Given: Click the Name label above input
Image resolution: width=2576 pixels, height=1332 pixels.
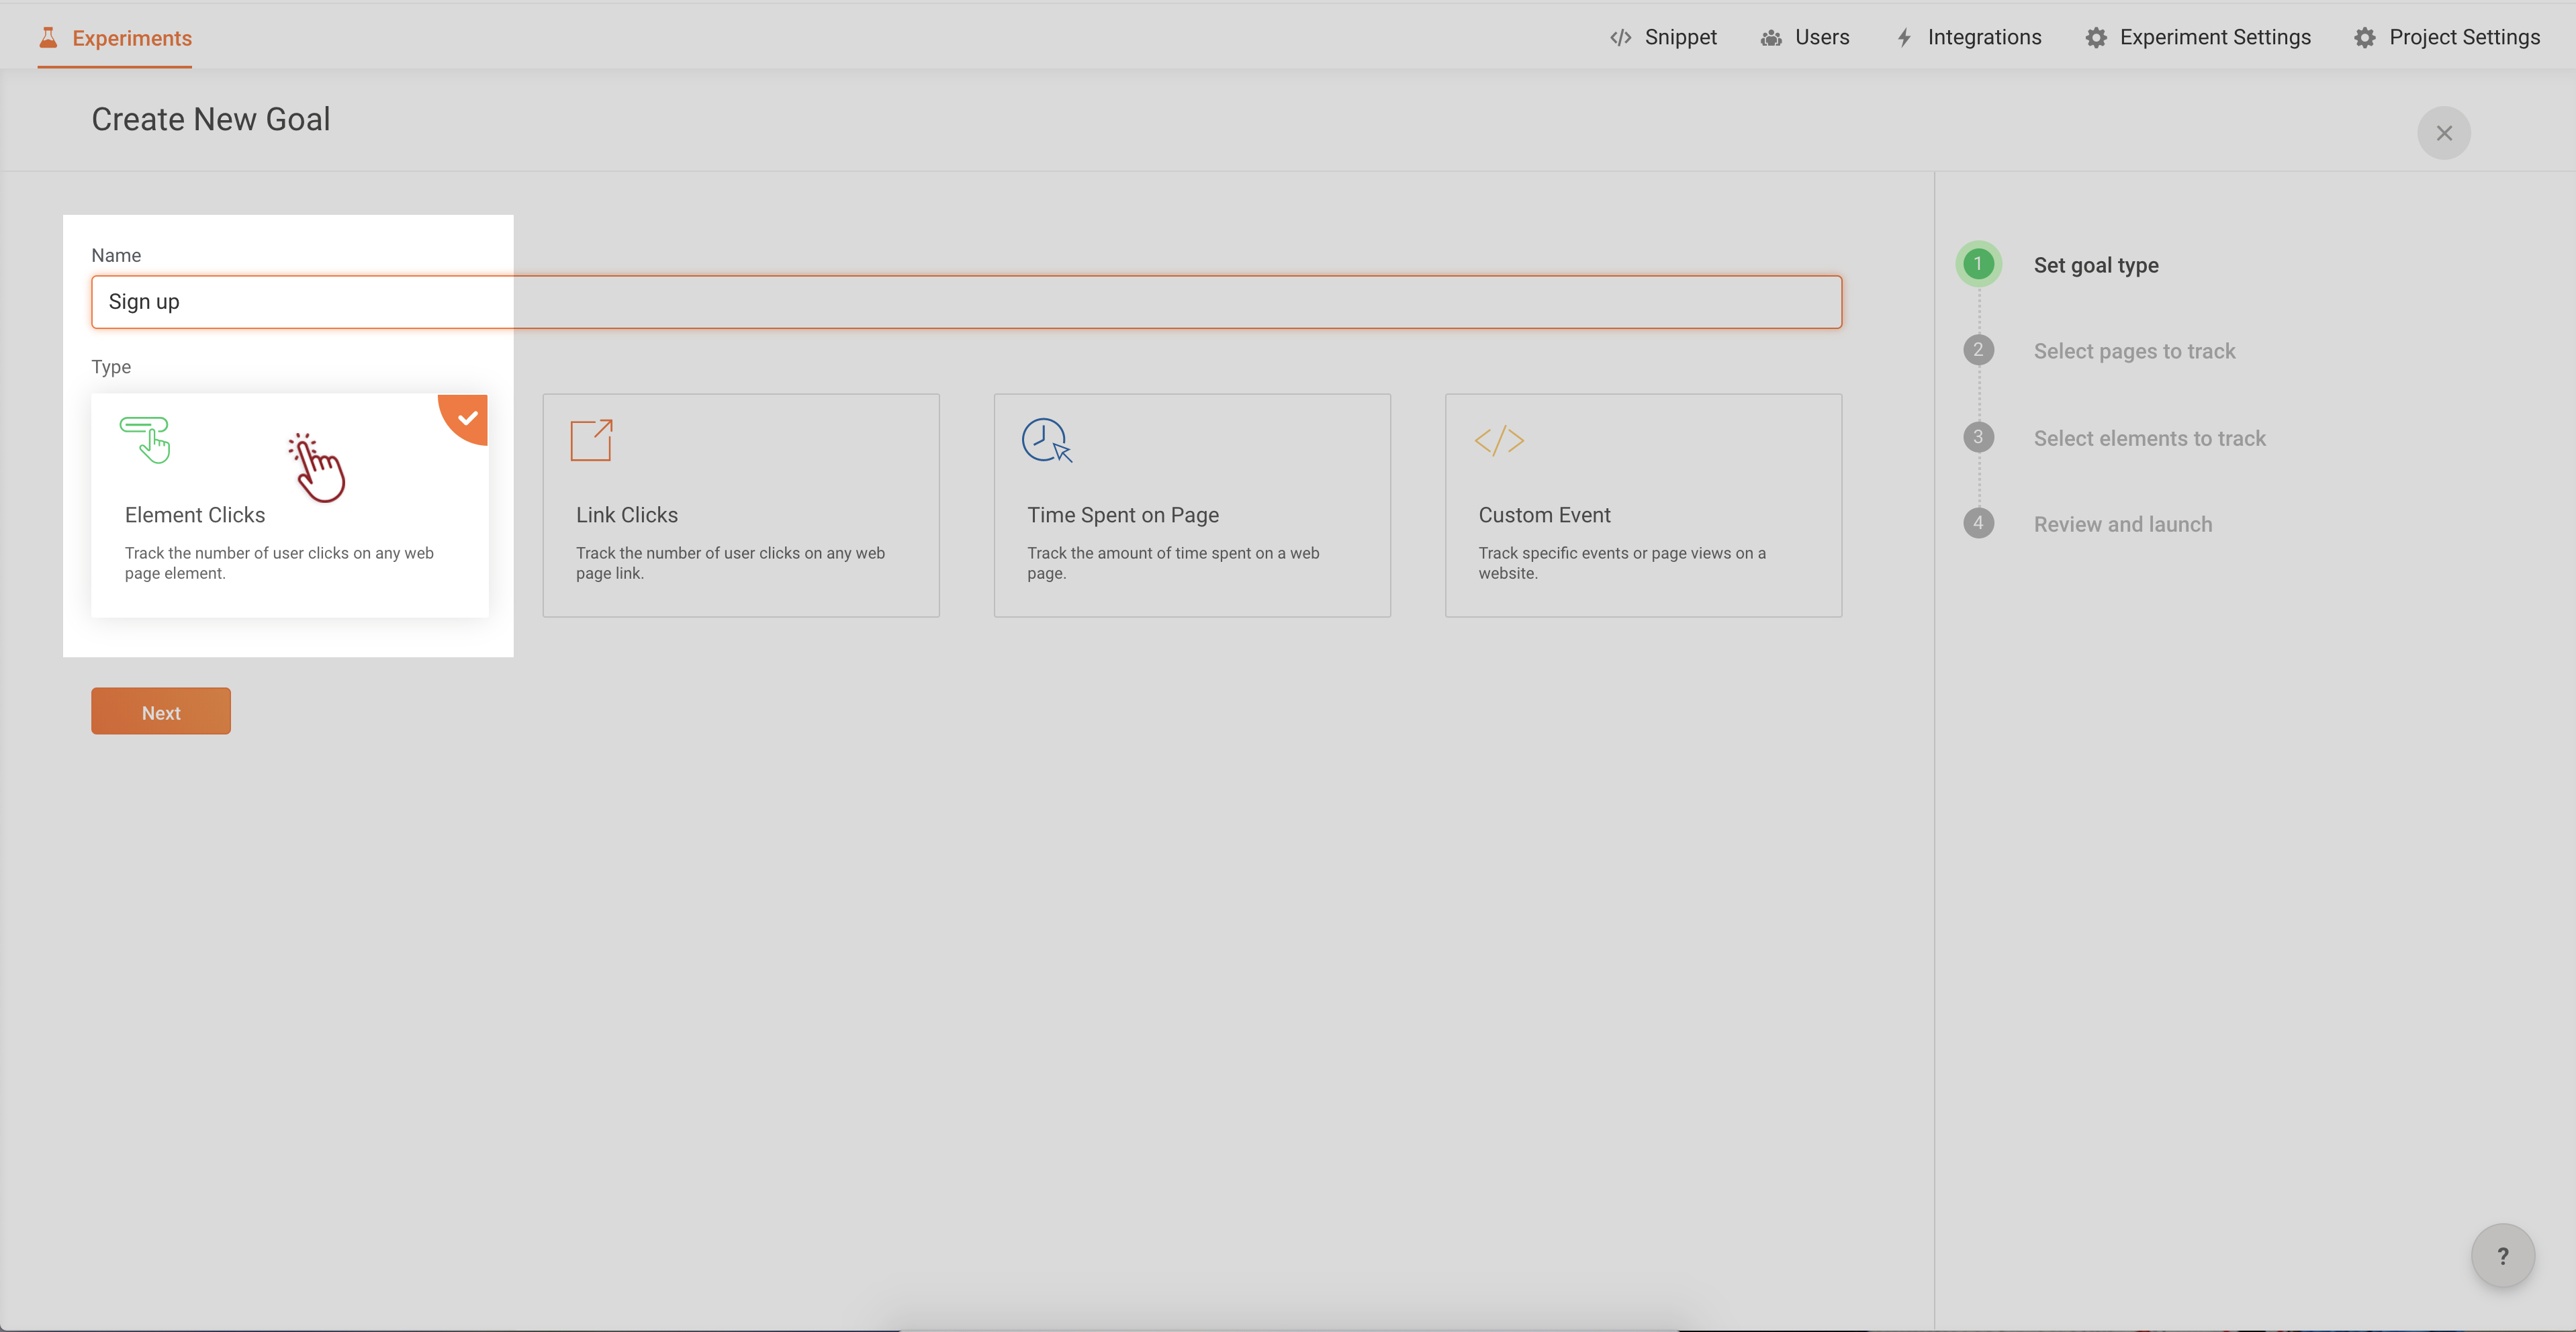Looking at the screenshot, I should (x=116, y=255).
